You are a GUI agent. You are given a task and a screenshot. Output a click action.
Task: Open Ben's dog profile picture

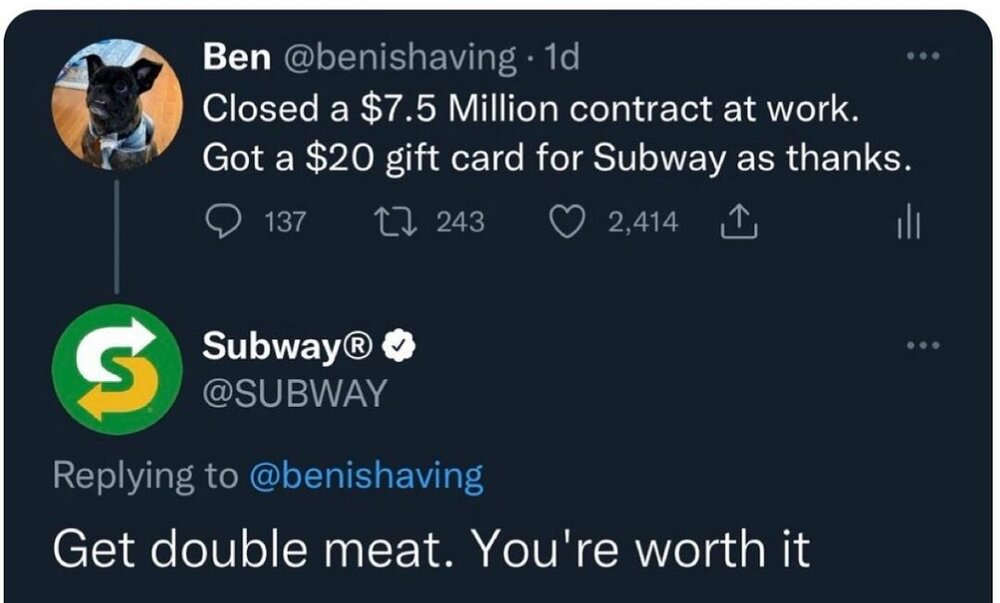pyautogui.click(x=118, y=105)
